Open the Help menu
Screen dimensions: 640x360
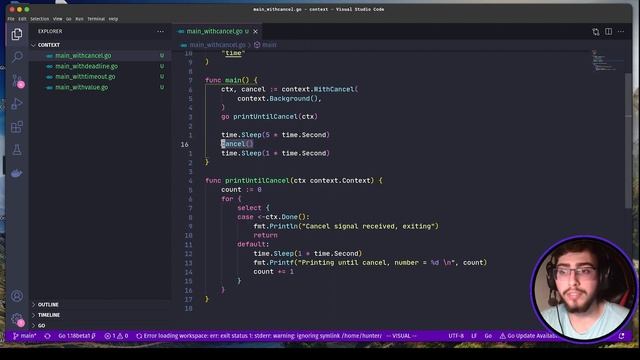(x=113, y=19)
